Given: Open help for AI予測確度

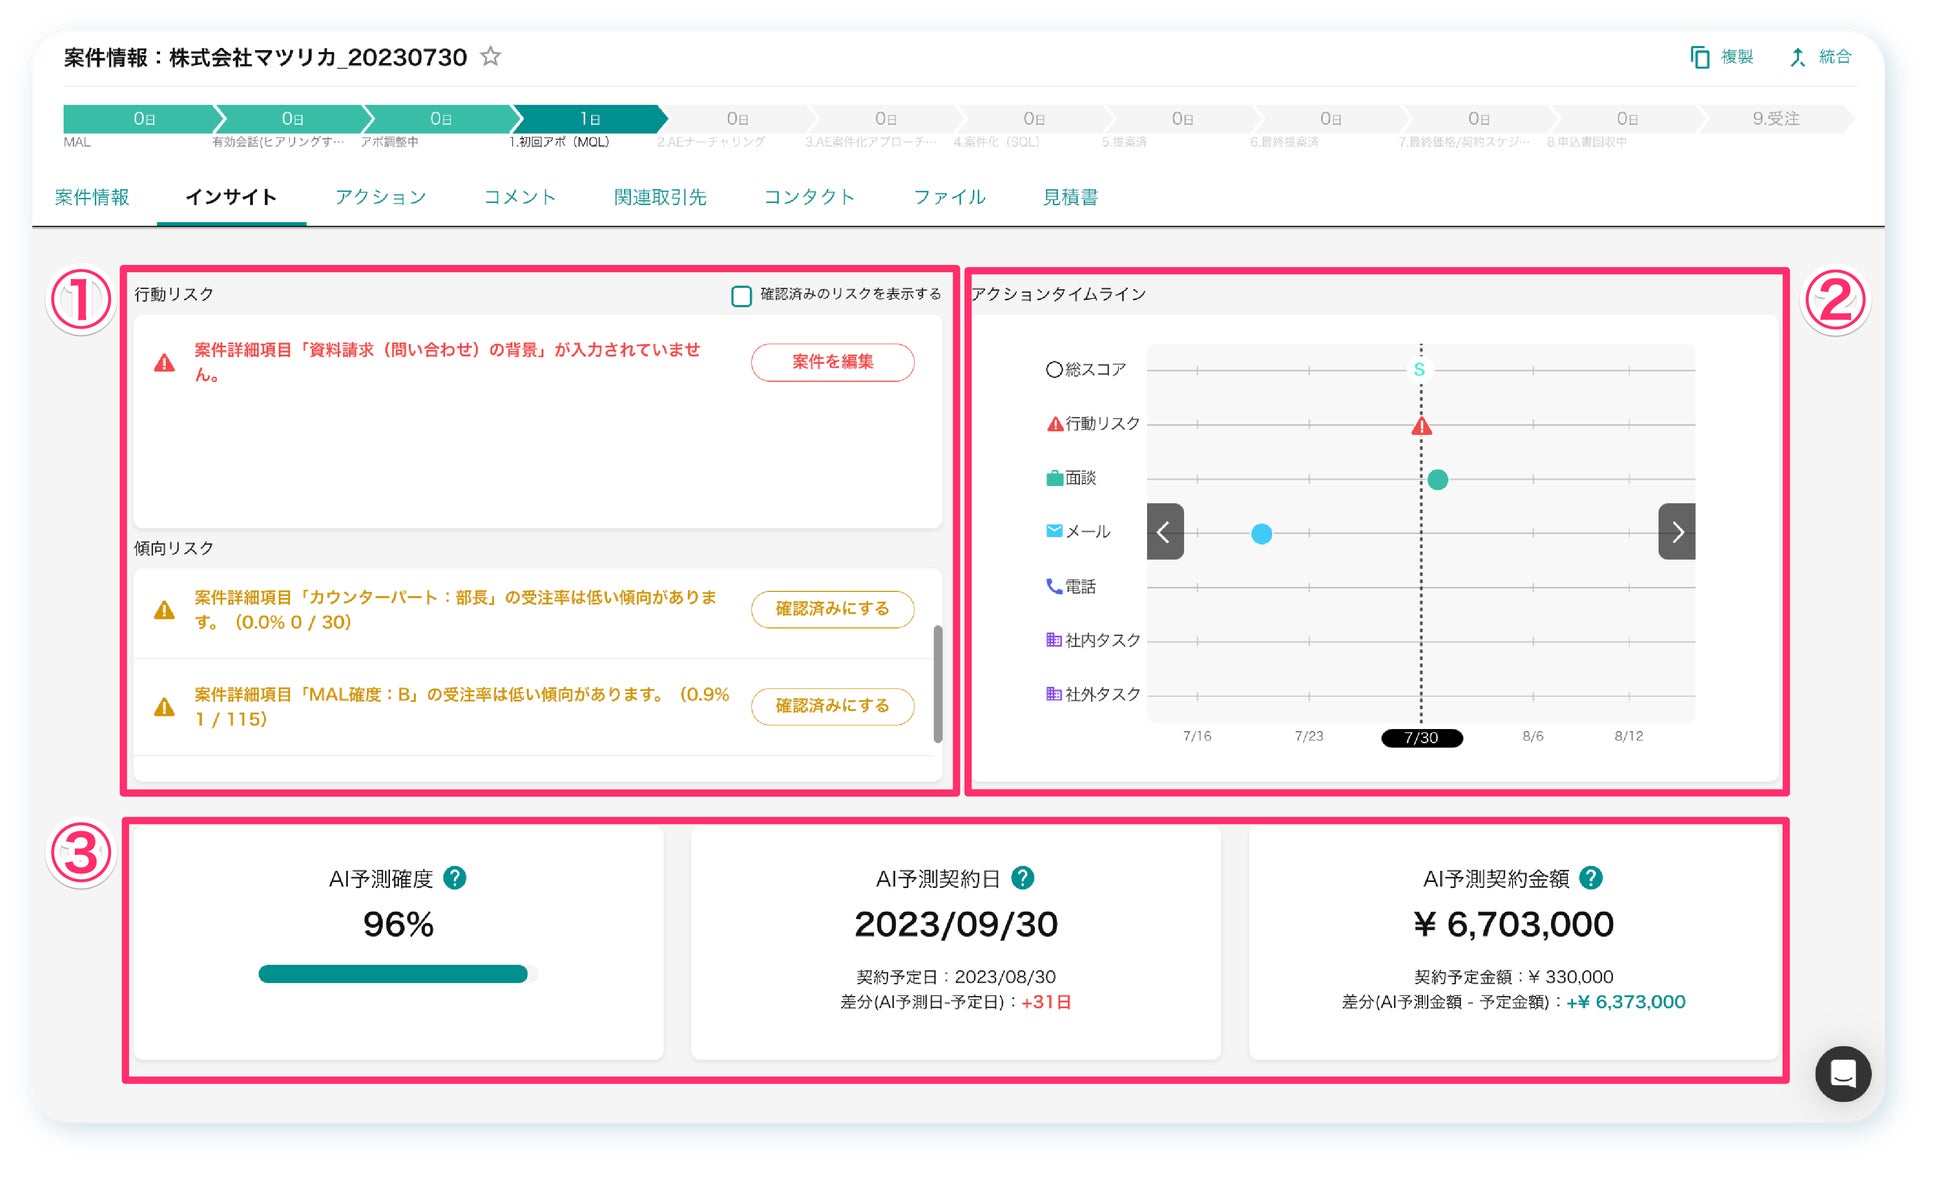Looking at the screenshot, I should 455,878.
